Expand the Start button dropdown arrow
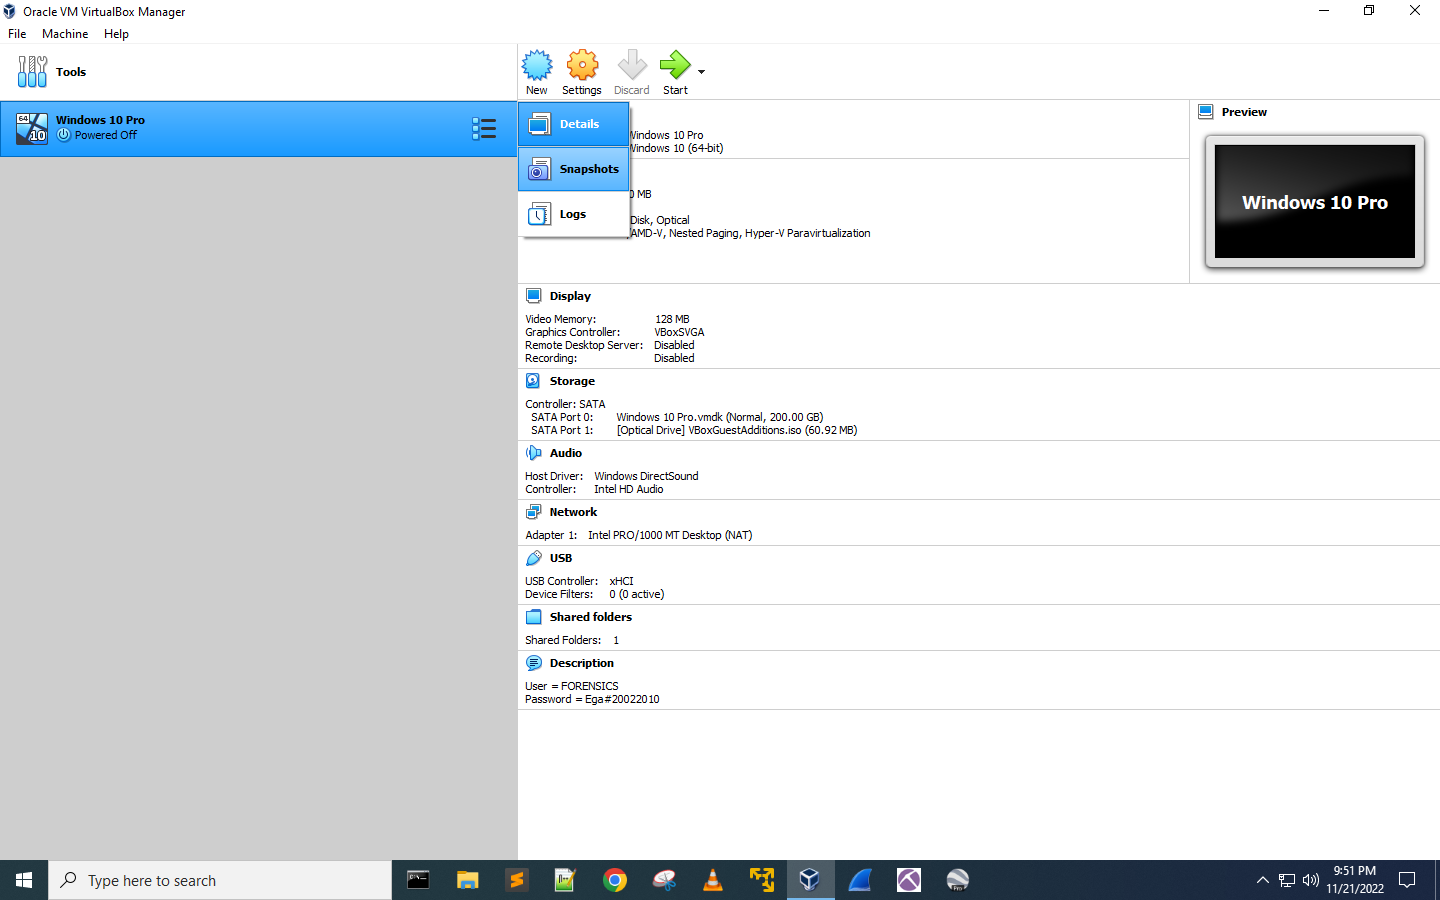This screenshot has height=900, width=1440. click(x=701, y=72)
